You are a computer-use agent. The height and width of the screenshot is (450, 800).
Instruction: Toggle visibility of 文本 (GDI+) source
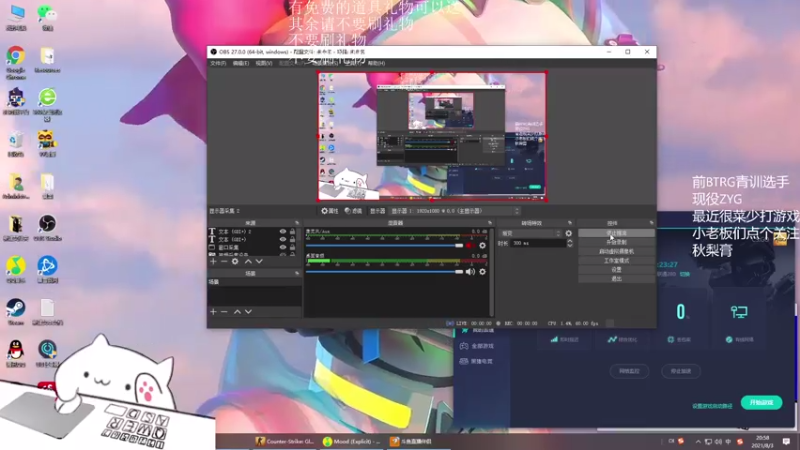click(283, 239)
